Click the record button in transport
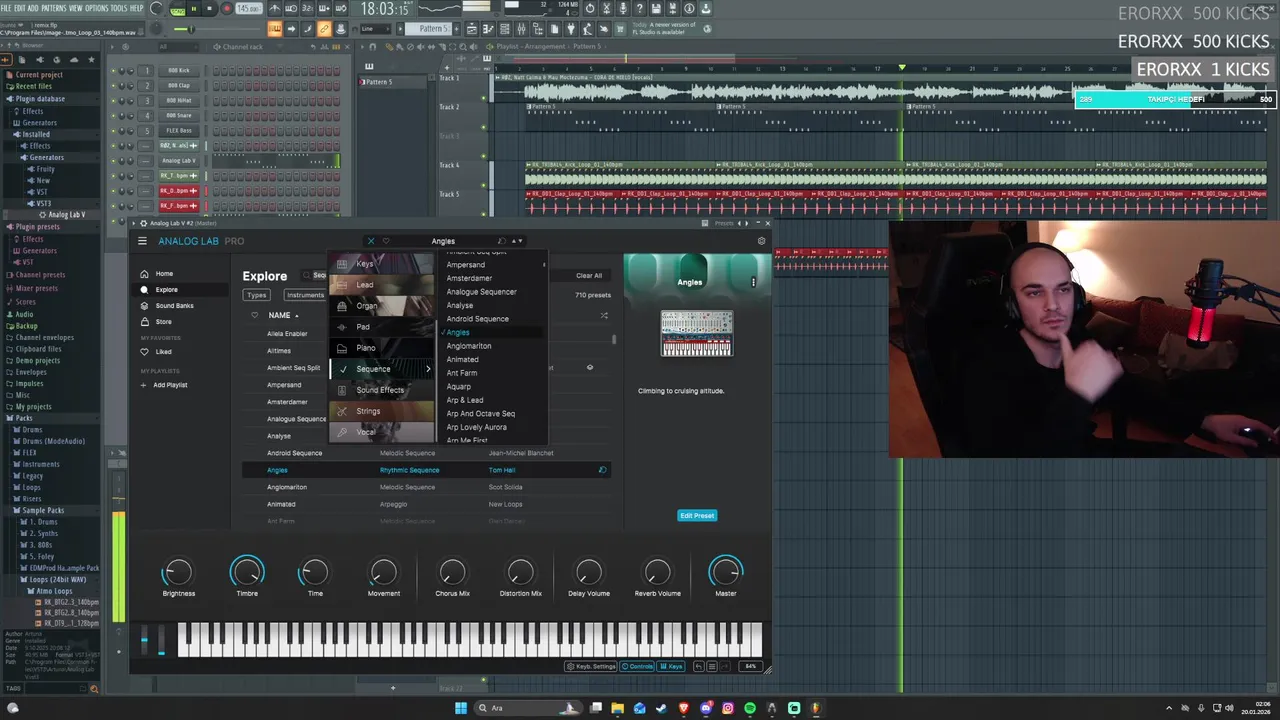 pos(227,9)
